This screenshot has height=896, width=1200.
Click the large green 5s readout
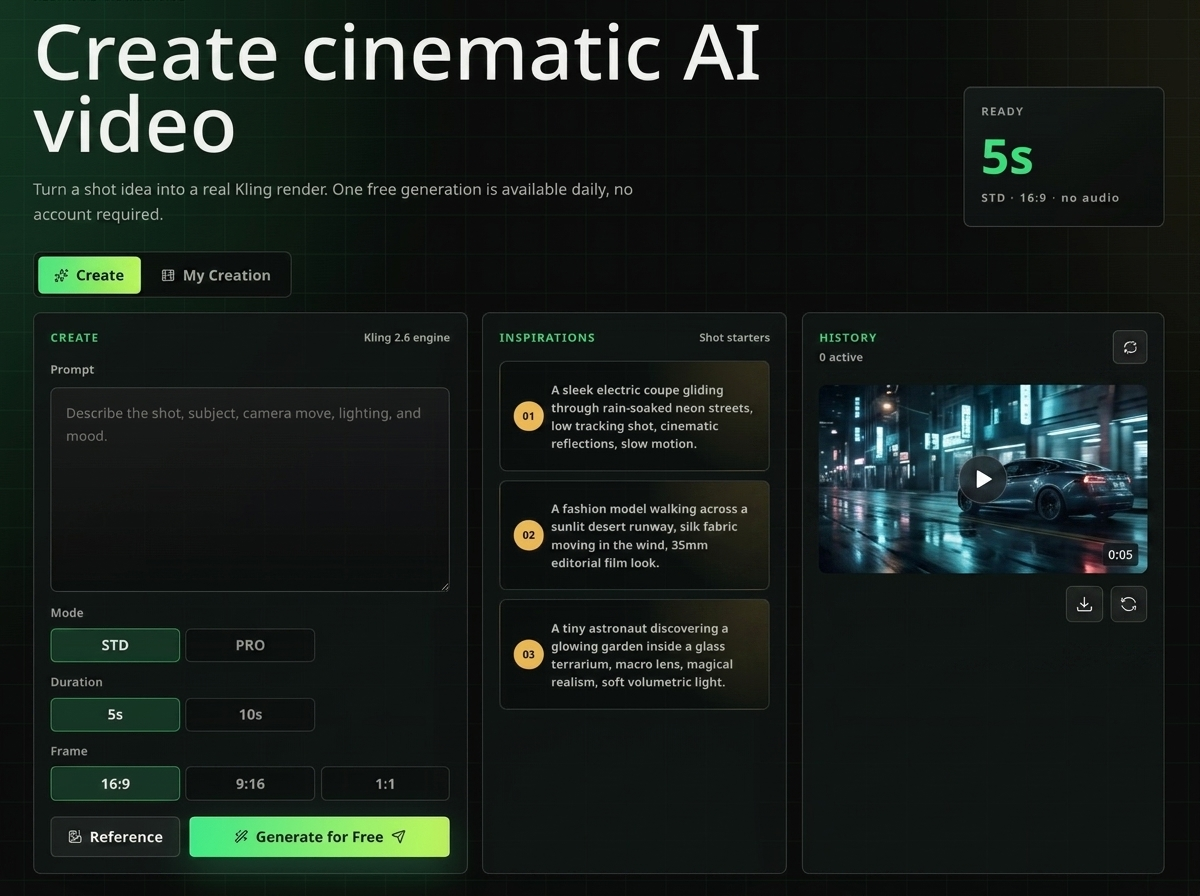point(1007,157)
